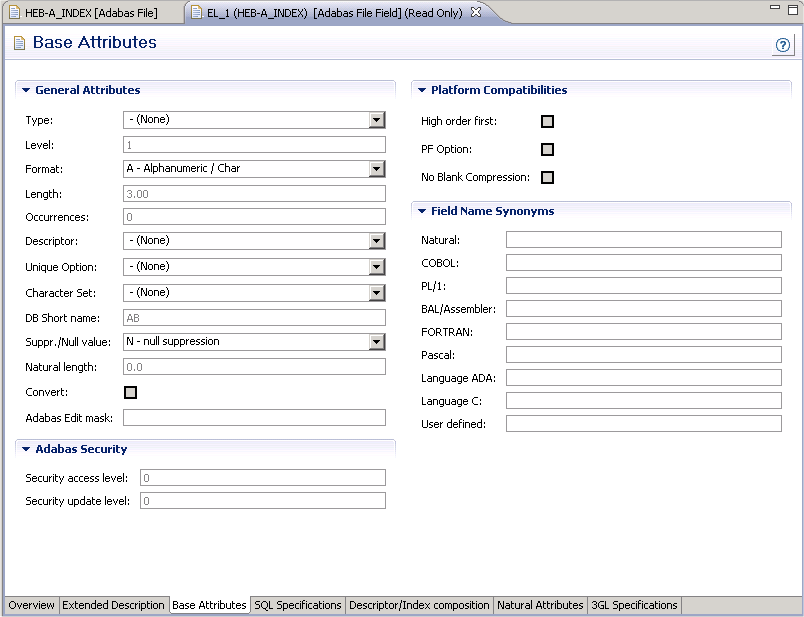Screen dimensions: 804x617
Task: Expand the Suppr./Null value dropdown
Action: (x=376, y=342)
